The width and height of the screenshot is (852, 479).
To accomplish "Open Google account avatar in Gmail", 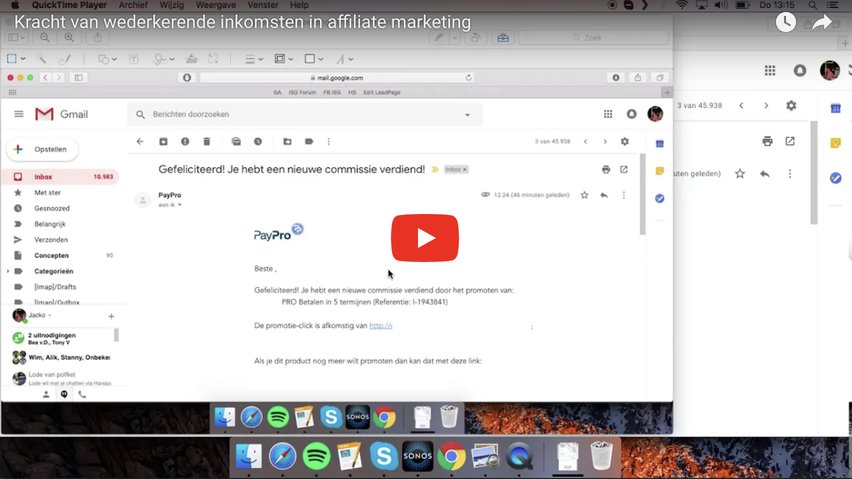I will 655,114.
